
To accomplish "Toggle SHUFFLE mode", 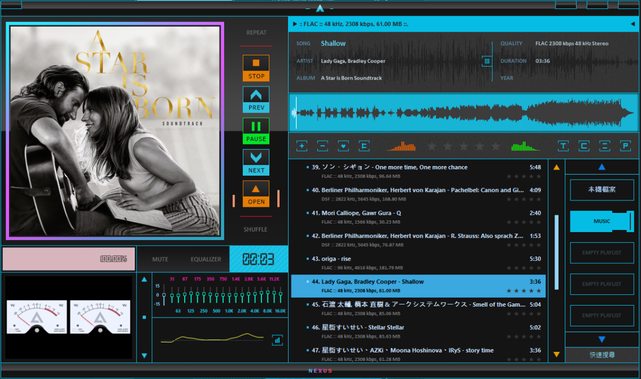I will (x=256, y=229).
